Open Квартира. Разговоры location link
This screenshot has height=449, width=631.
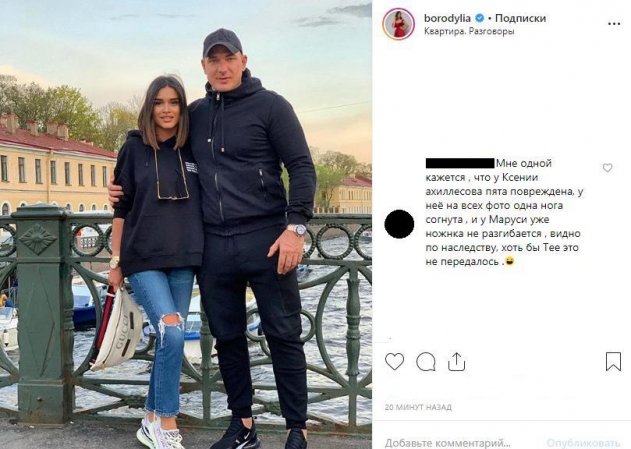(469, 31)
